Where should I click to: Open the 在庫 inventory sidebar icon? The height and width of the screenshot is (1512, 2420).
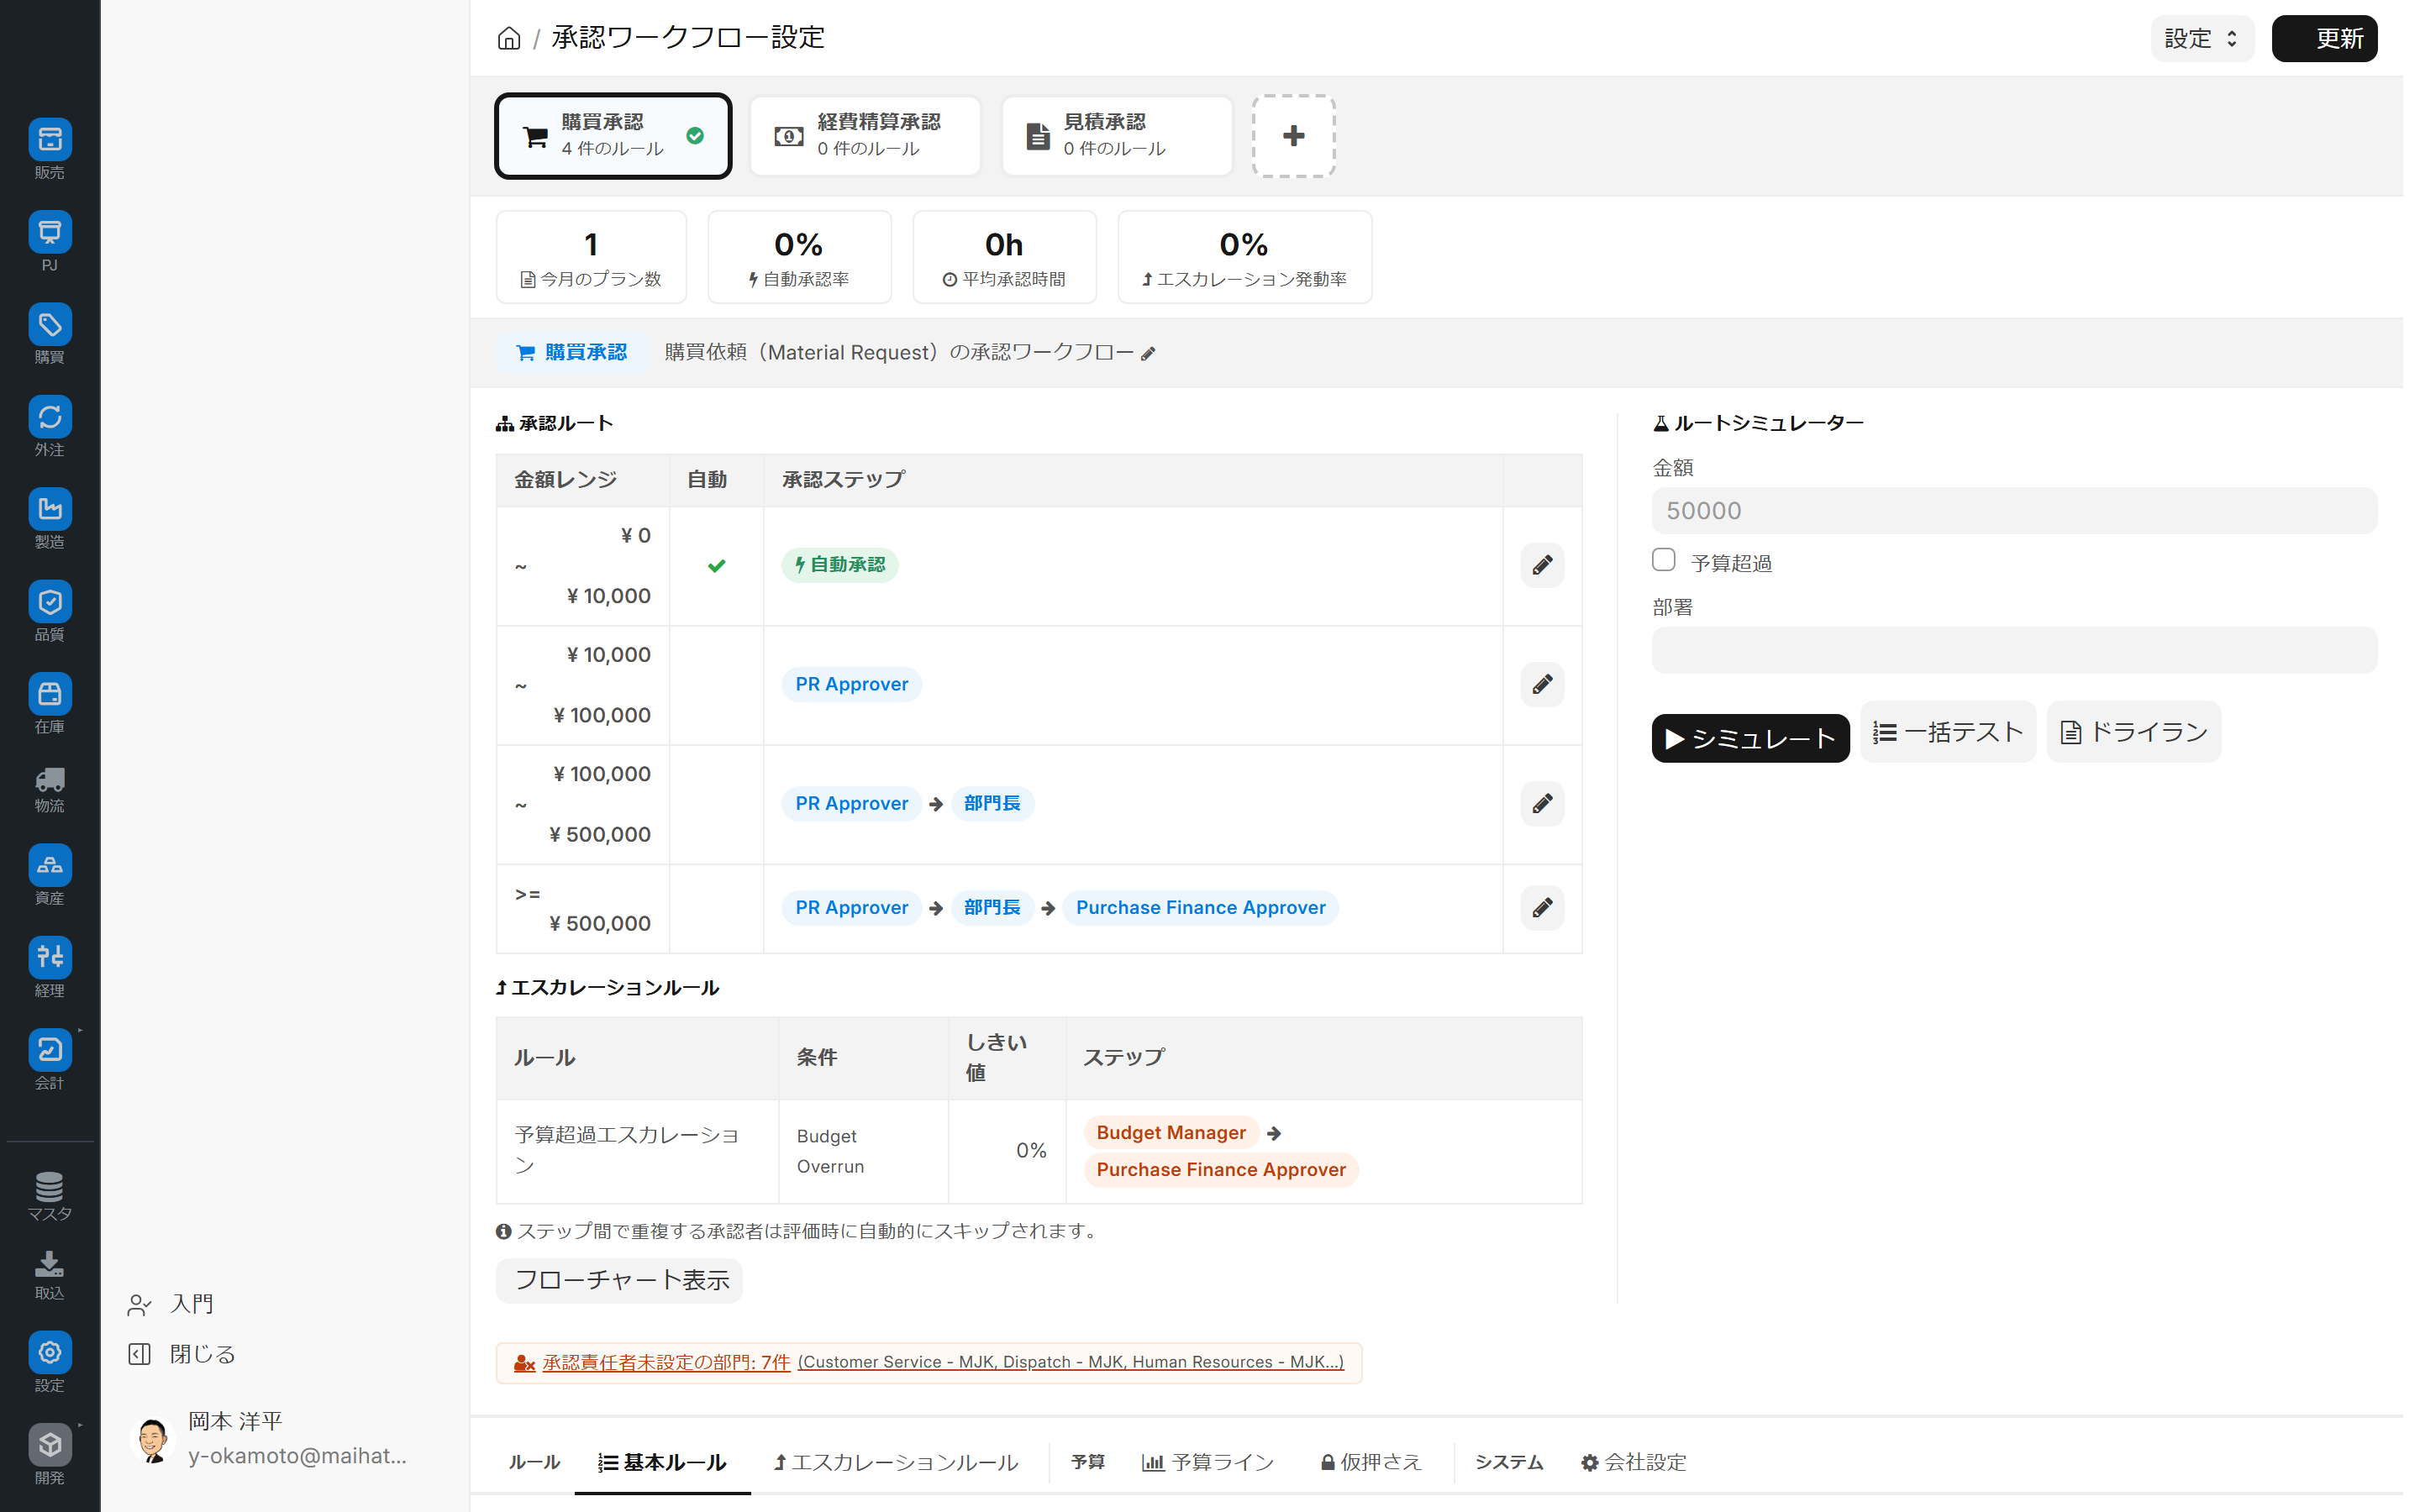coord(49,695)
